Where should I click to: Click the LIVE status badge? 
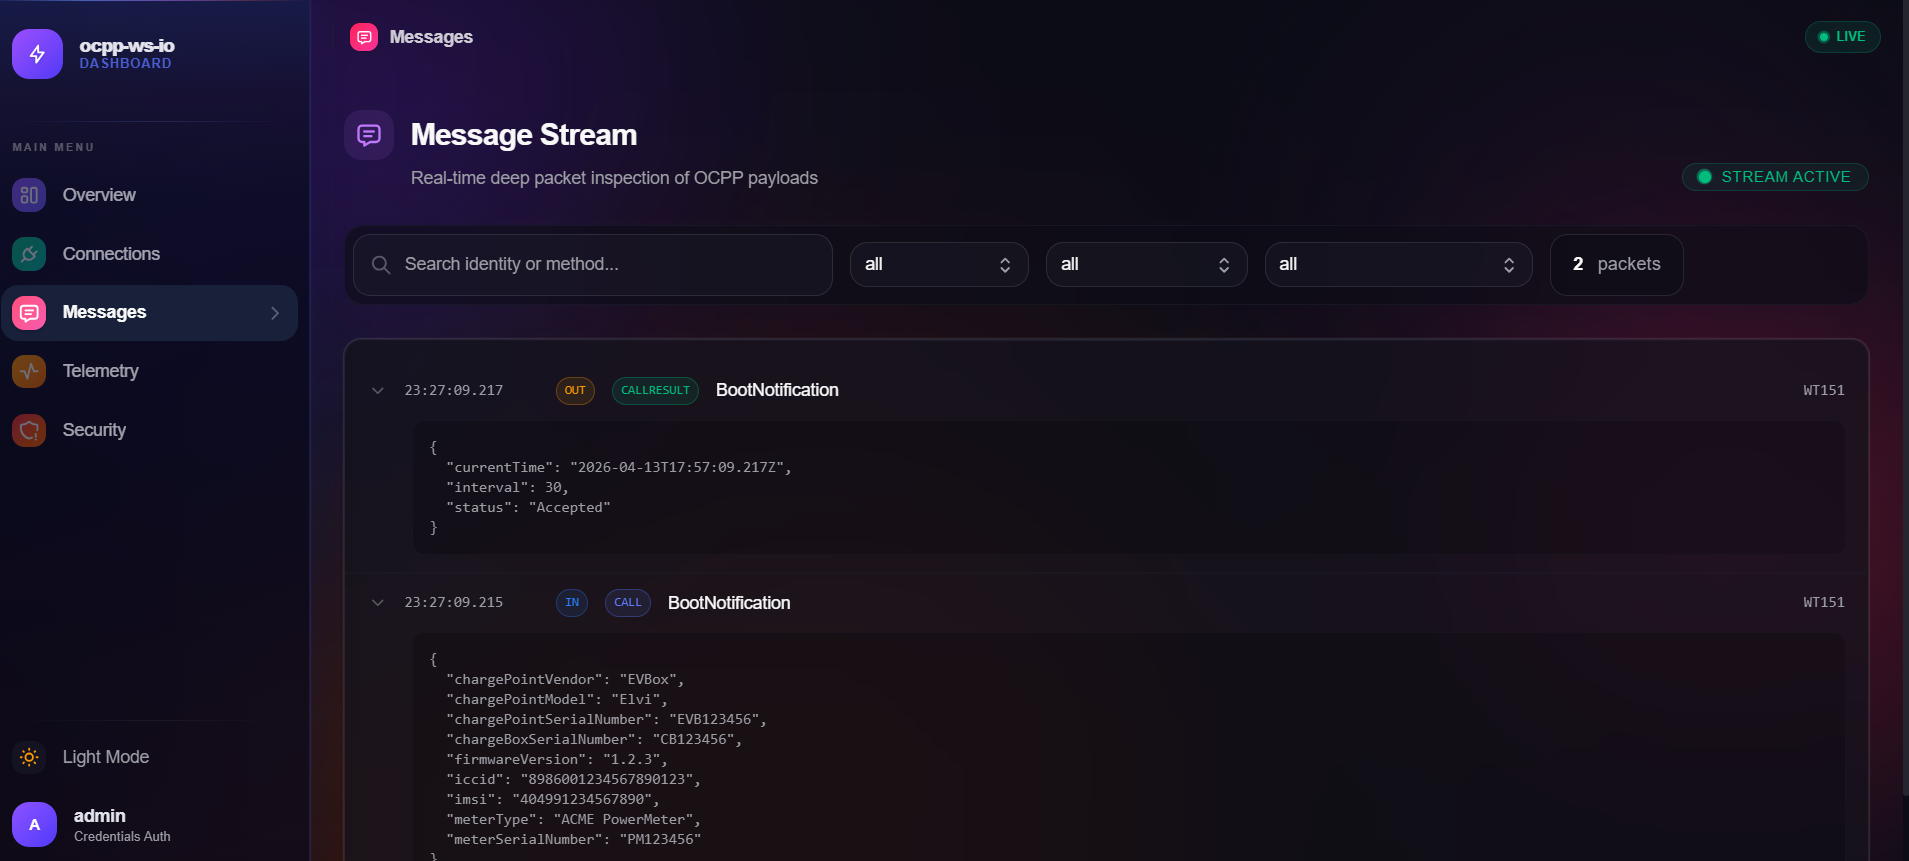tap(1841, 37)
